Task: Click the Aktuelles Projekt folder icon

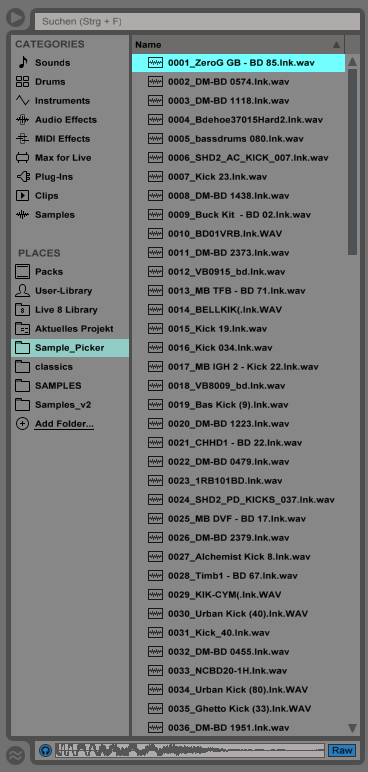Action: tap(23, 329)
